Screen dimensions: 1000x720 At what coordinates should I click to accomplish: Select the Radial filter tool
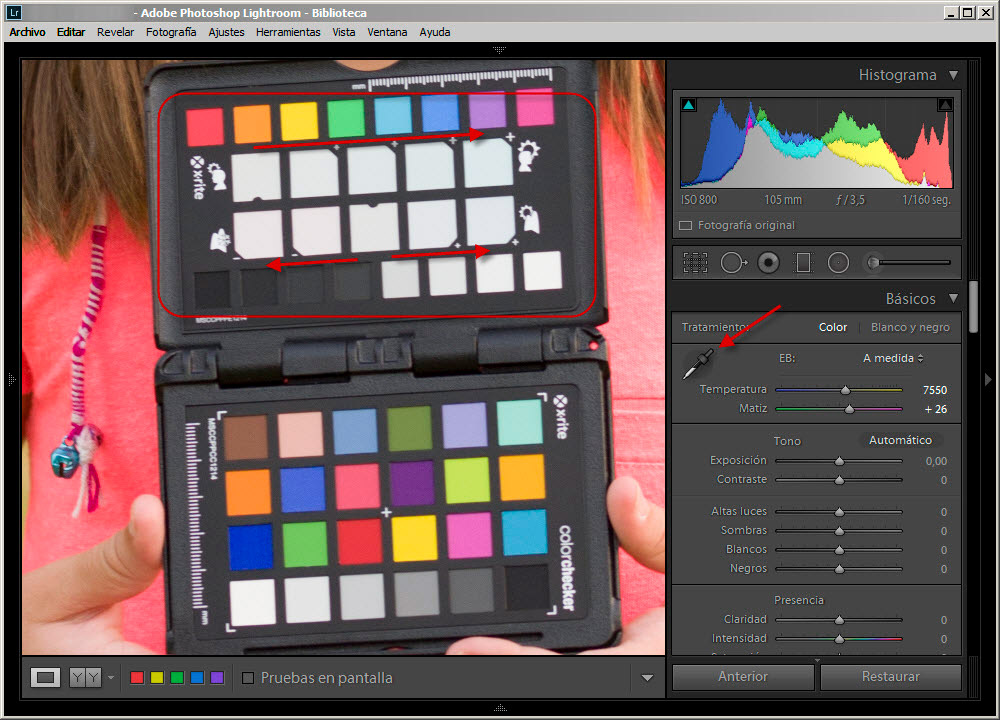(x=838, y=262)
